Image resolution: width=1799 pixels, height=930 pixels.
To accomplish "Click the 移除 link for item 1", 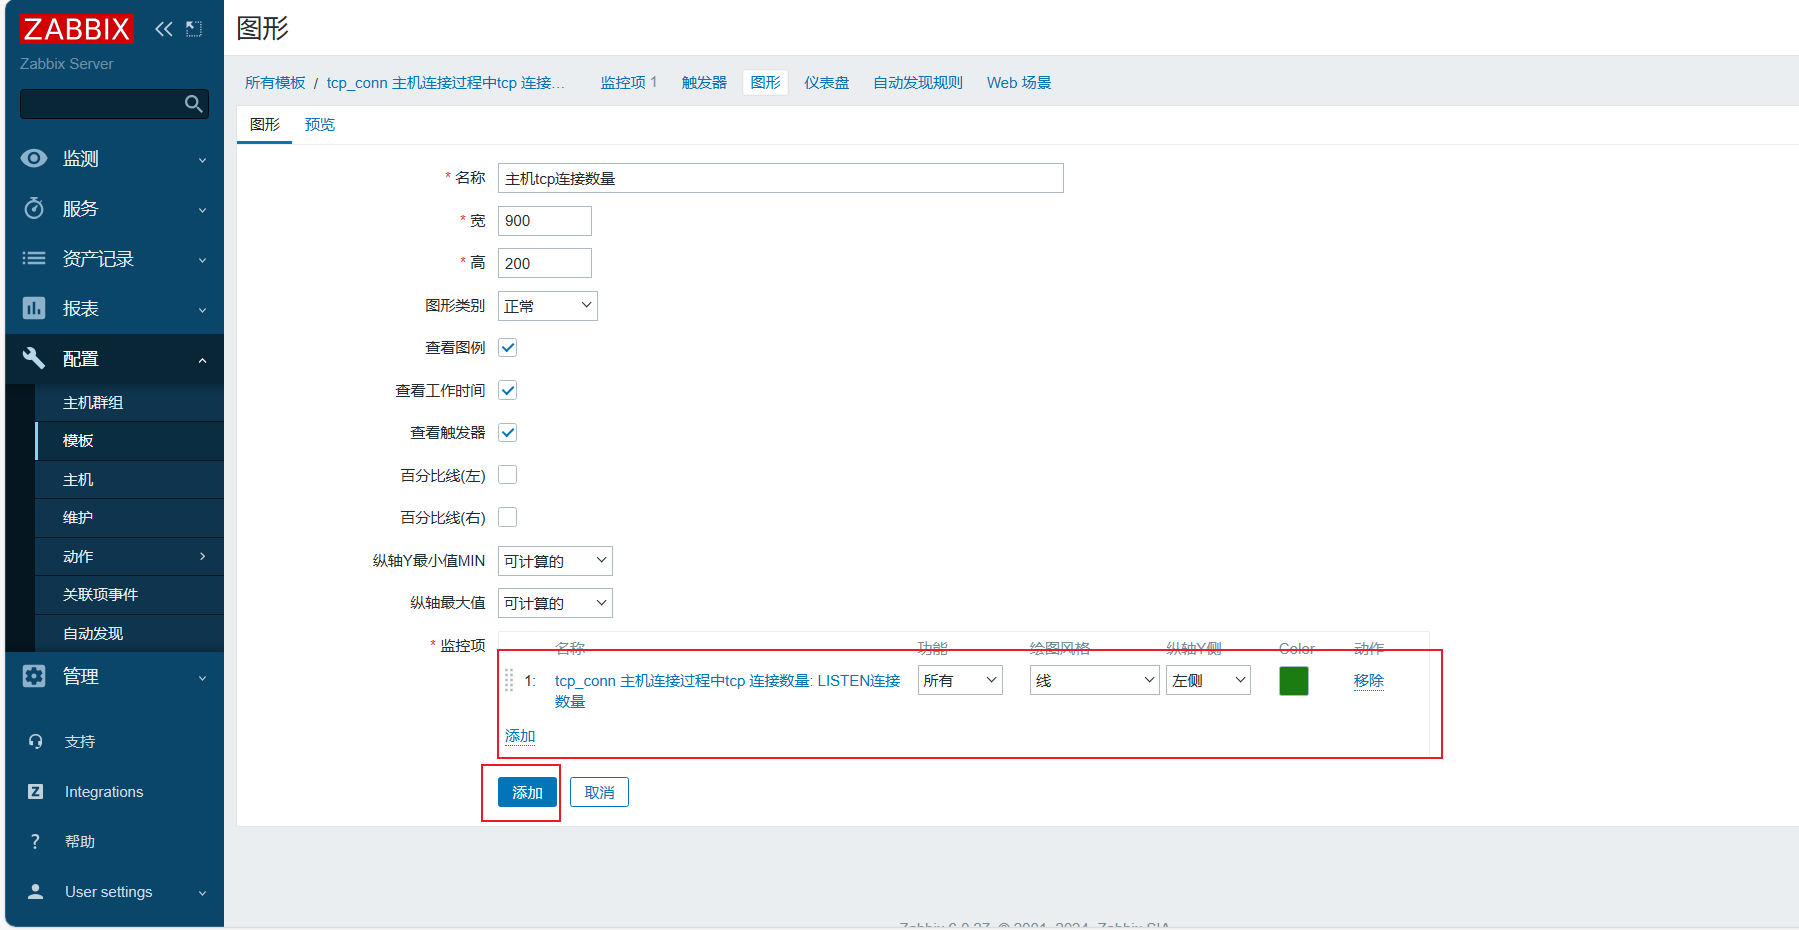I will [x=1369, y=680].
